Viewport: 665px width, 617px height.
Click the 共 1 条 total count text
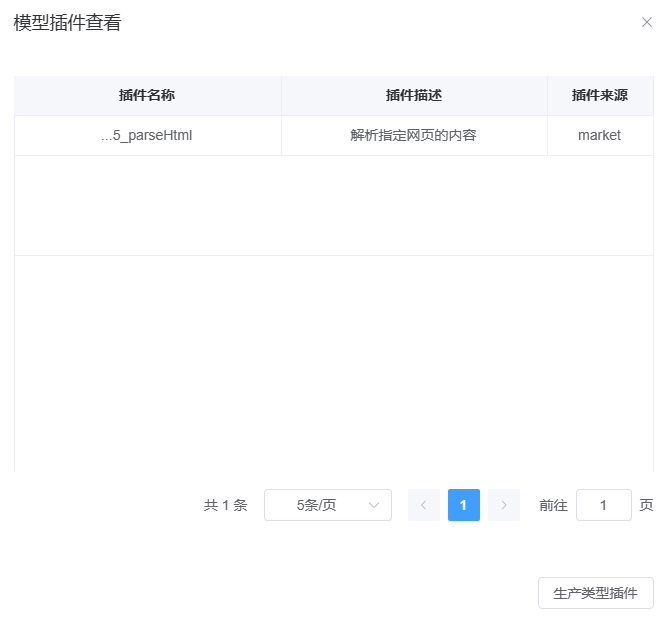pyautogui.click(x=225, y=505)
